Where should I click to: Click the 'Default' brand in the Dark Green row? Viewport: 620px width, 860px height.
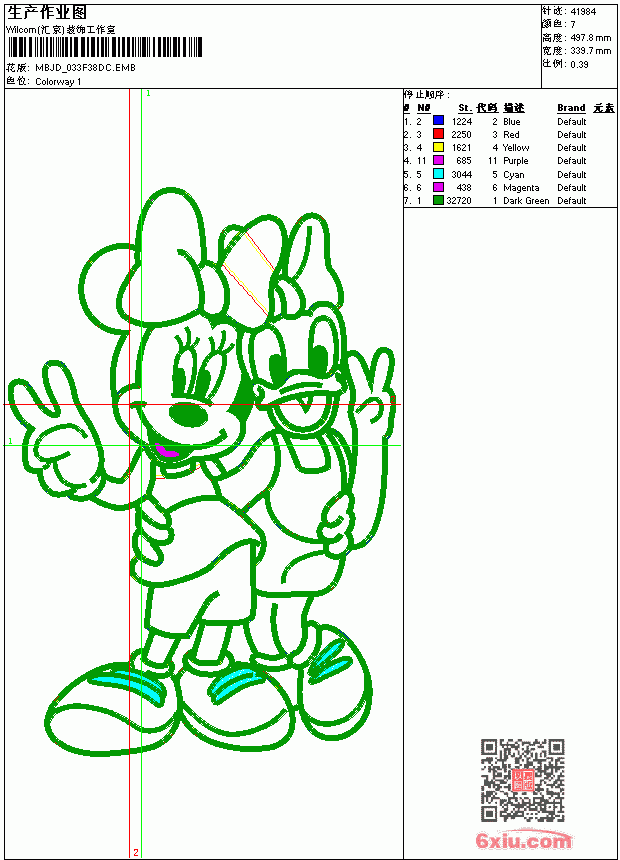[572, 201]
